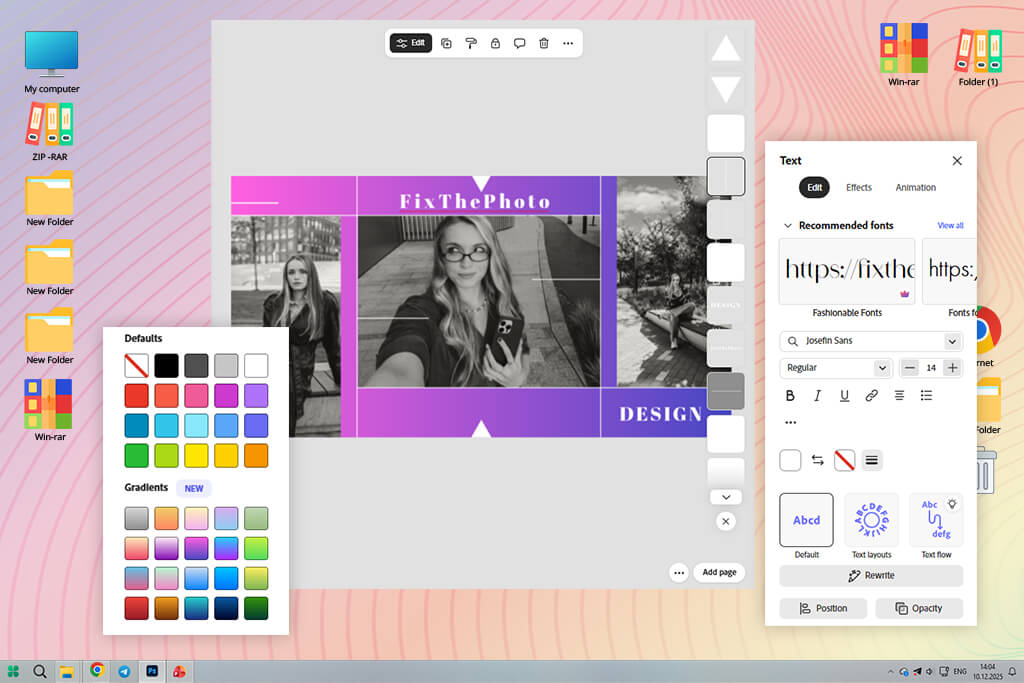Screen dimensions: 1024x683
Task: Click the lock icon in top toolbar
Action: click(495, 43)
